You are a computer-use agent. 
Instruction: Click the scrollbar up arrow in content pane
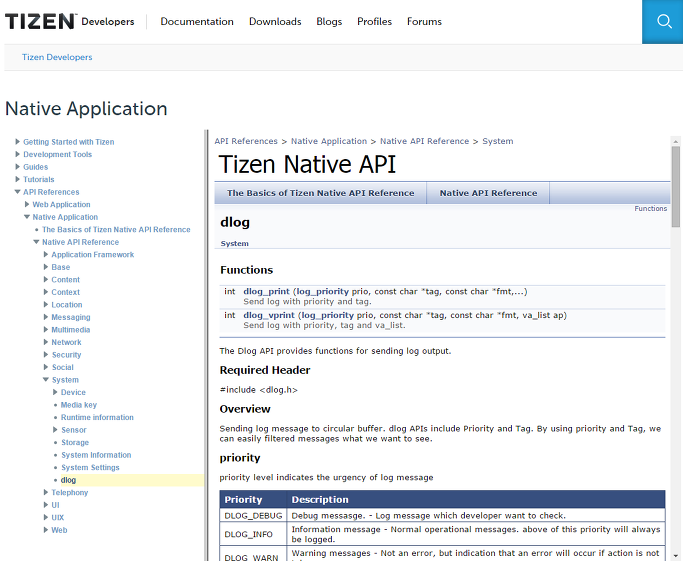point(676,142)
